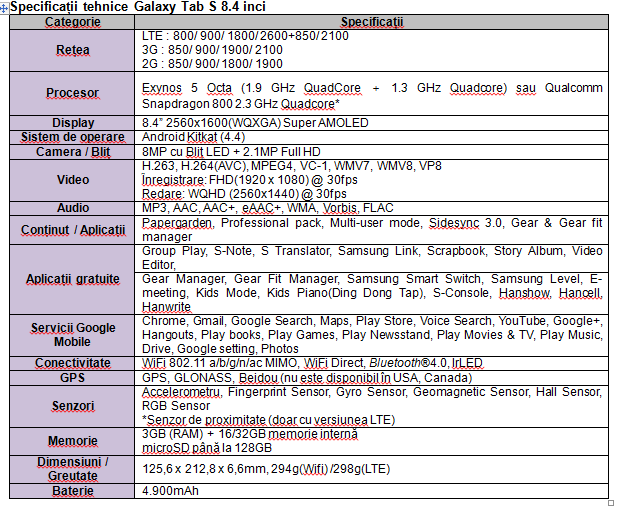Select the 'Display' category cell
The image size is (623, 515).
tap(72, 123)
